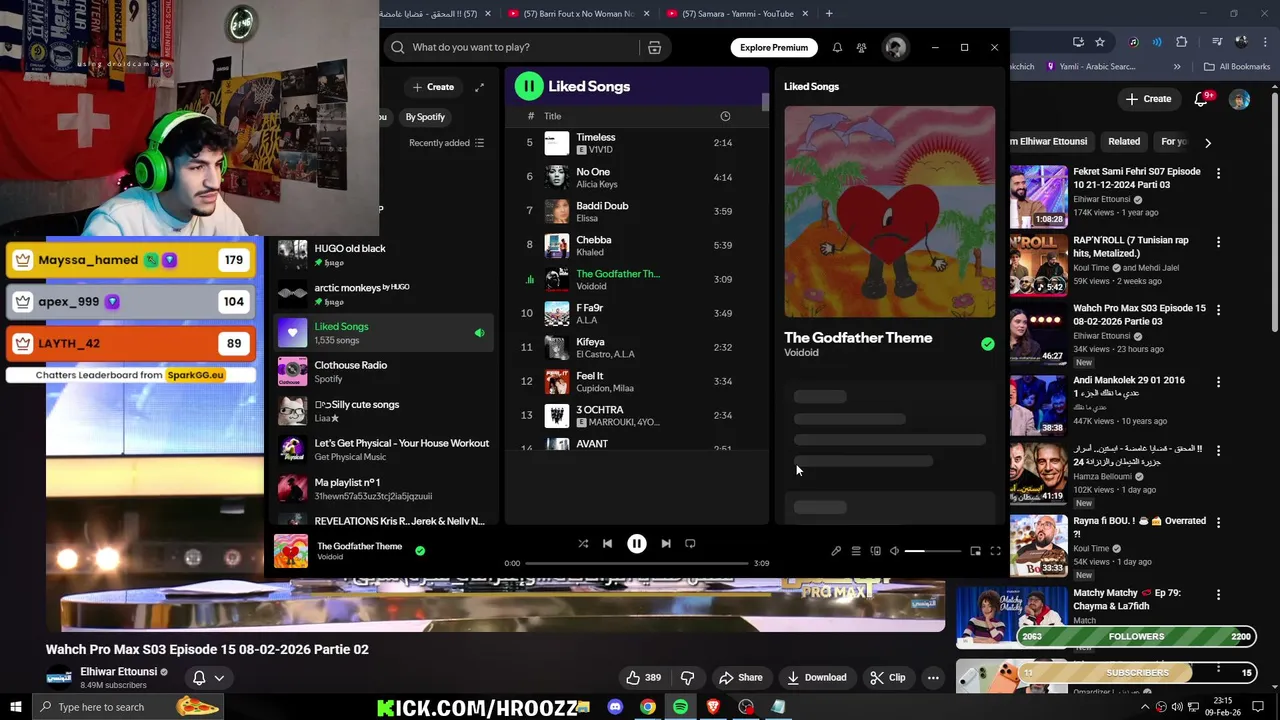Expand Your Library with the arrows icon
Screen dimensions: 1280x720
point(479,87)
